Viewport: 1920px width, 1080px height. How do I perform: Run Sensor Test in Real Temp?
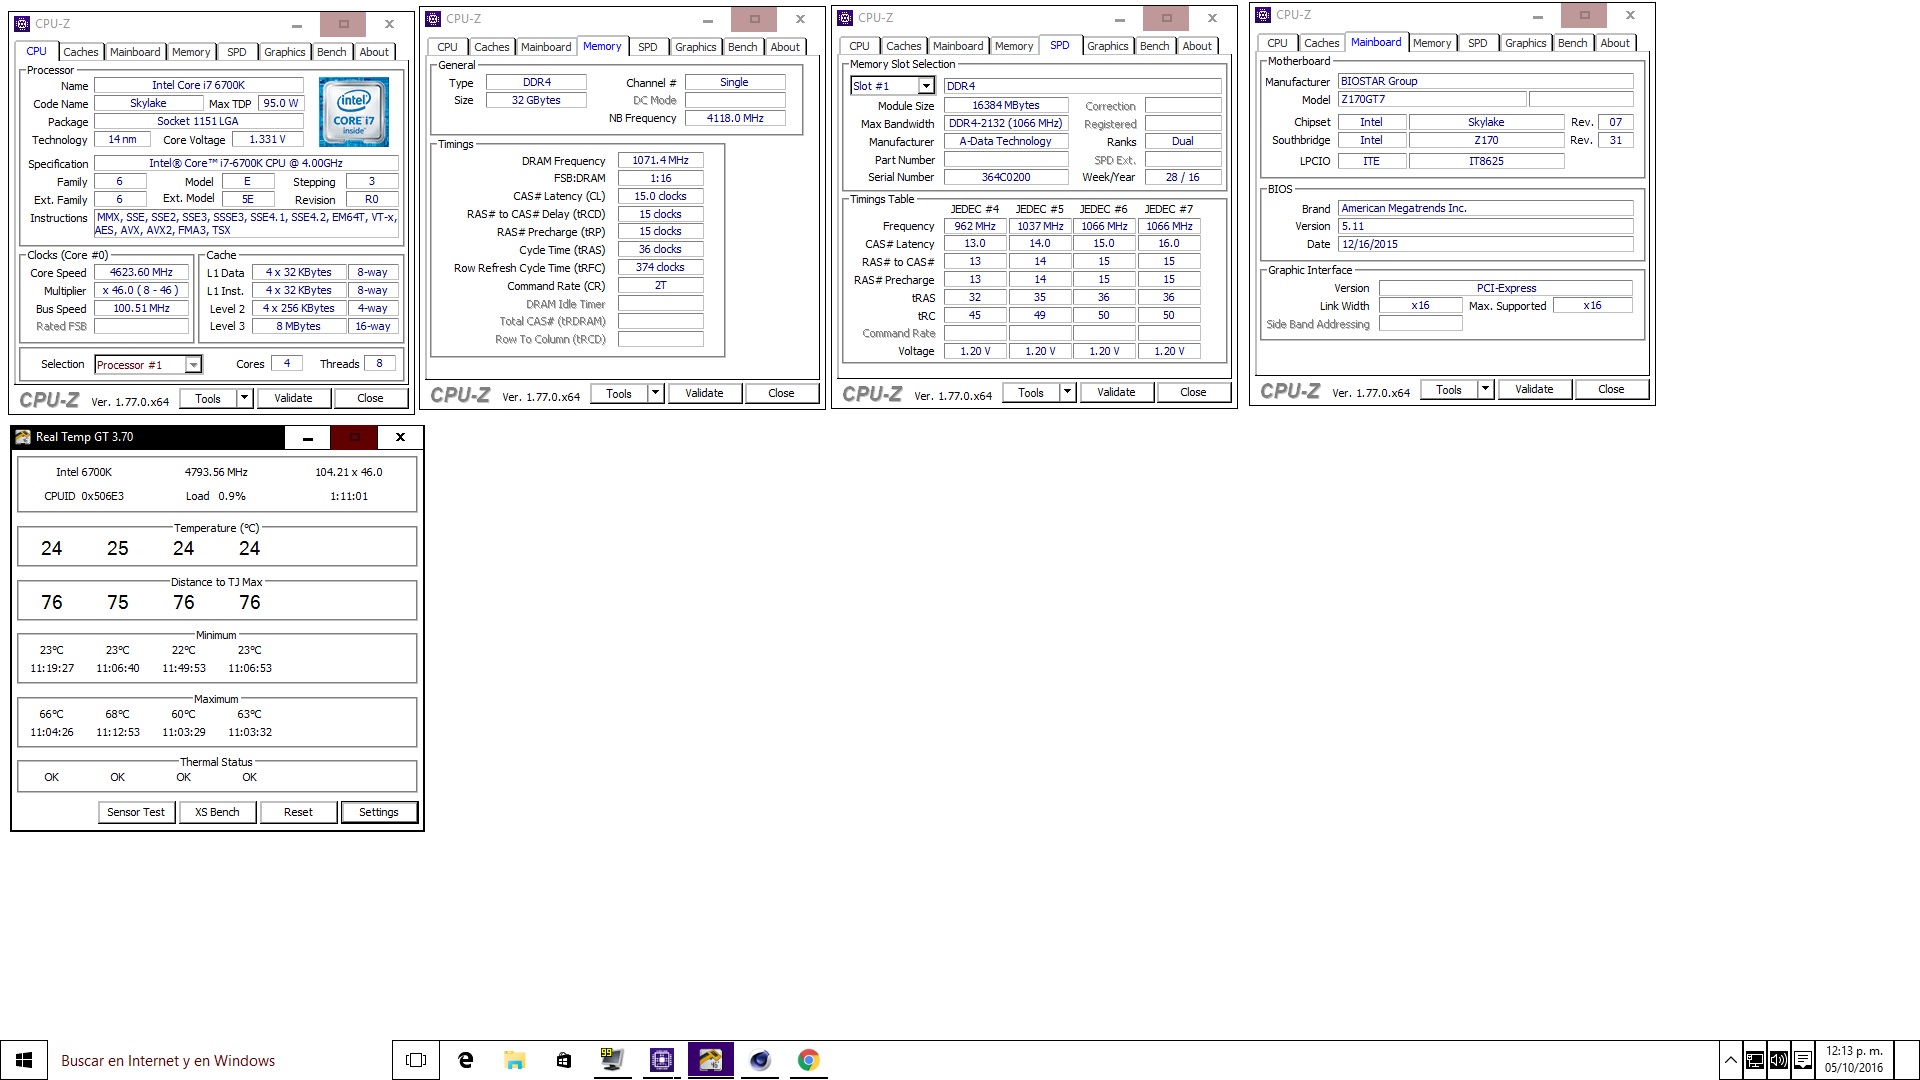(x=136, y=812)
